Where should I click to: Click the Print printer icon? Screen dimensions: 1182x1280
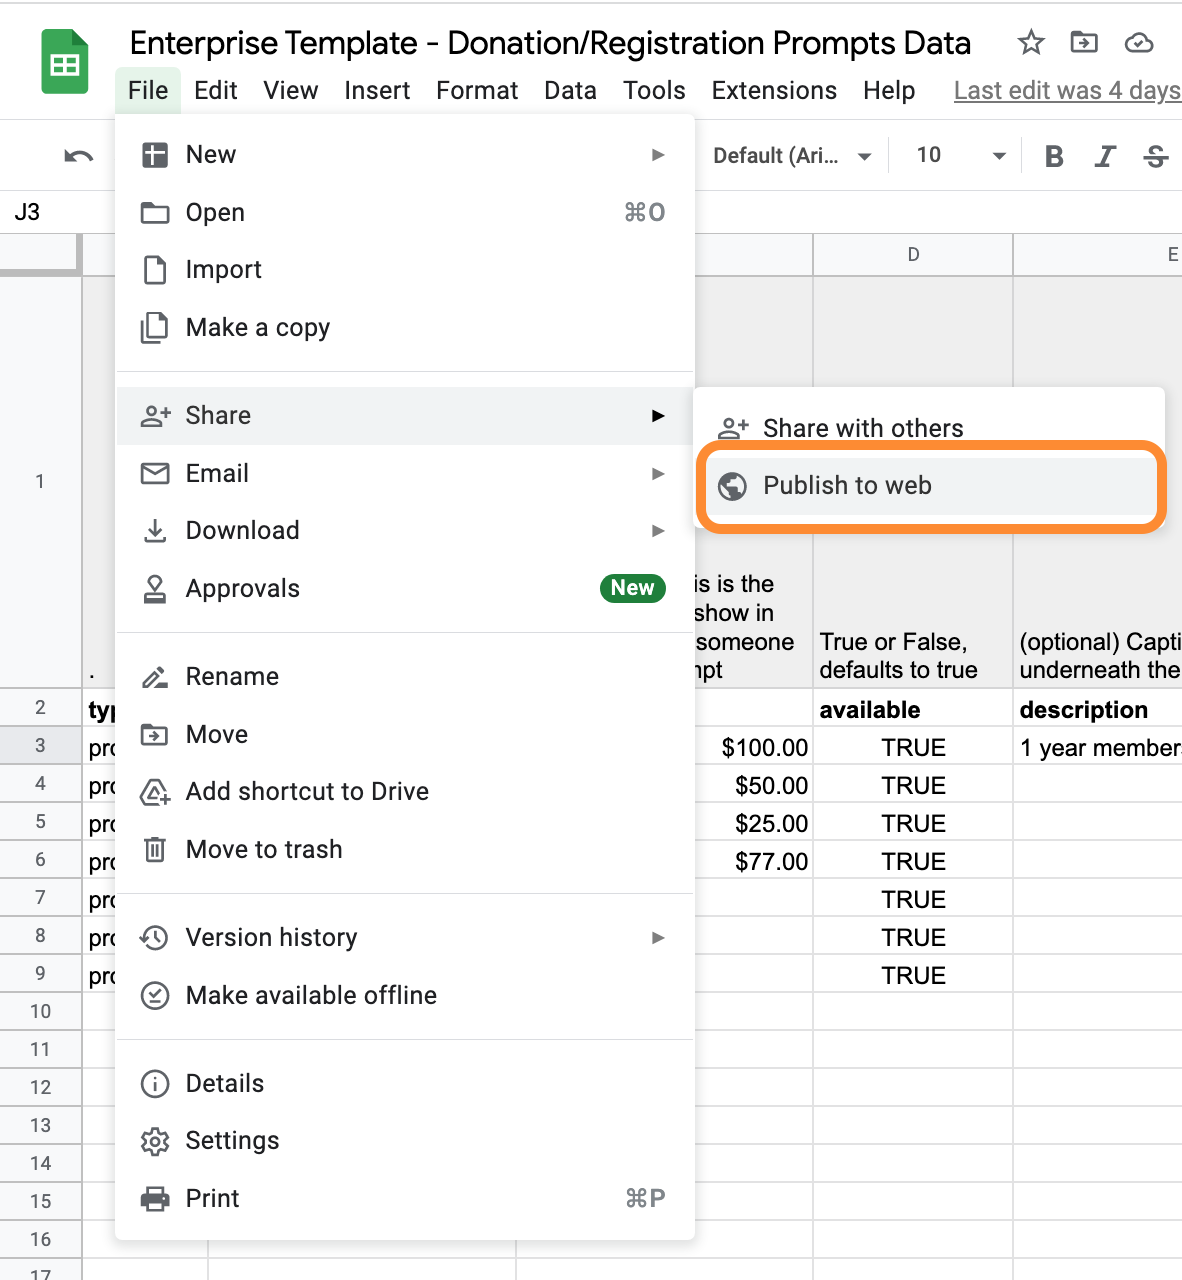[x=155, y=1199]
